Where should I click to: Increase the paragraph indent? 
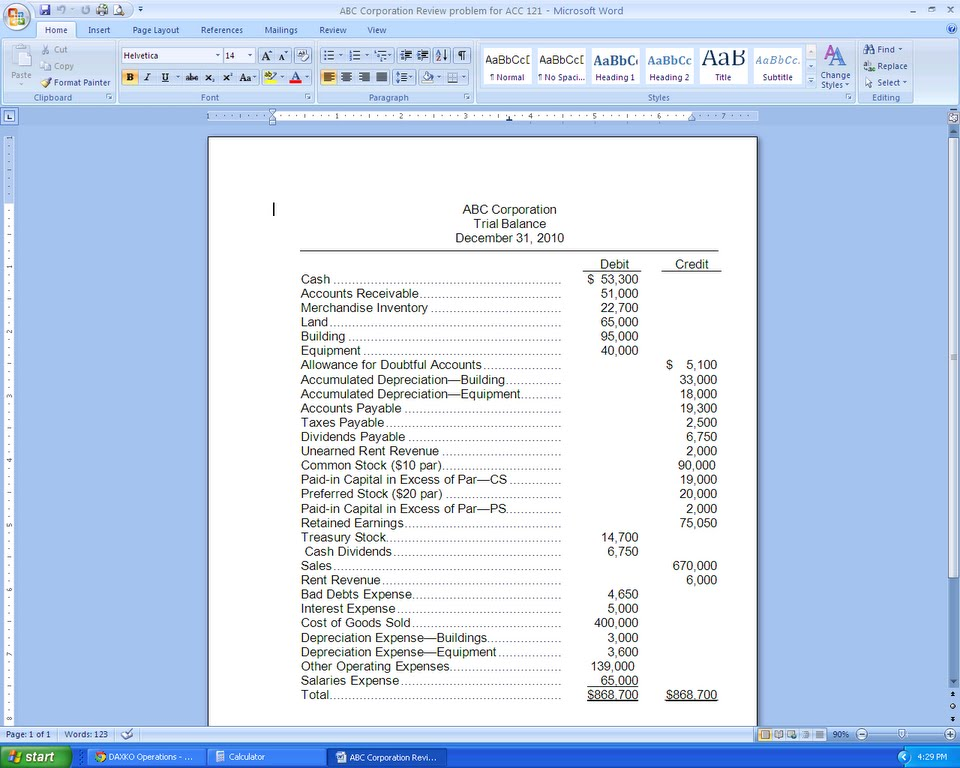pyautogui.click(x=424, y=55)
